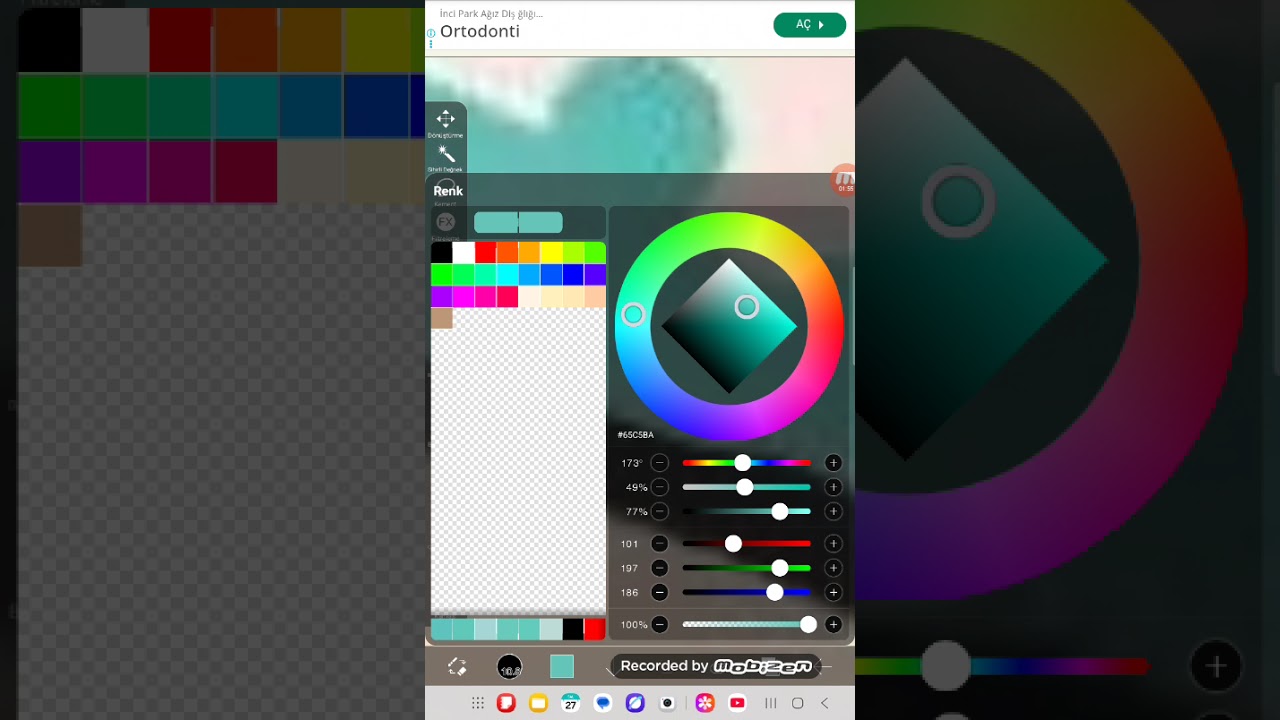The image size is (1280, 720).
Task: Tap the Mobizen floating recorder bubble
Action: pos(844,181)
